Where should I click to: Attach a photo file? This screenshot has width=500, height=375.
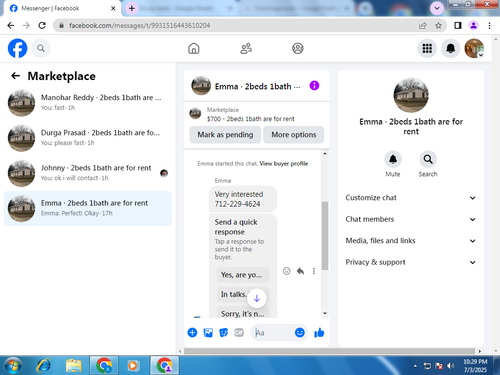point(208,332)
